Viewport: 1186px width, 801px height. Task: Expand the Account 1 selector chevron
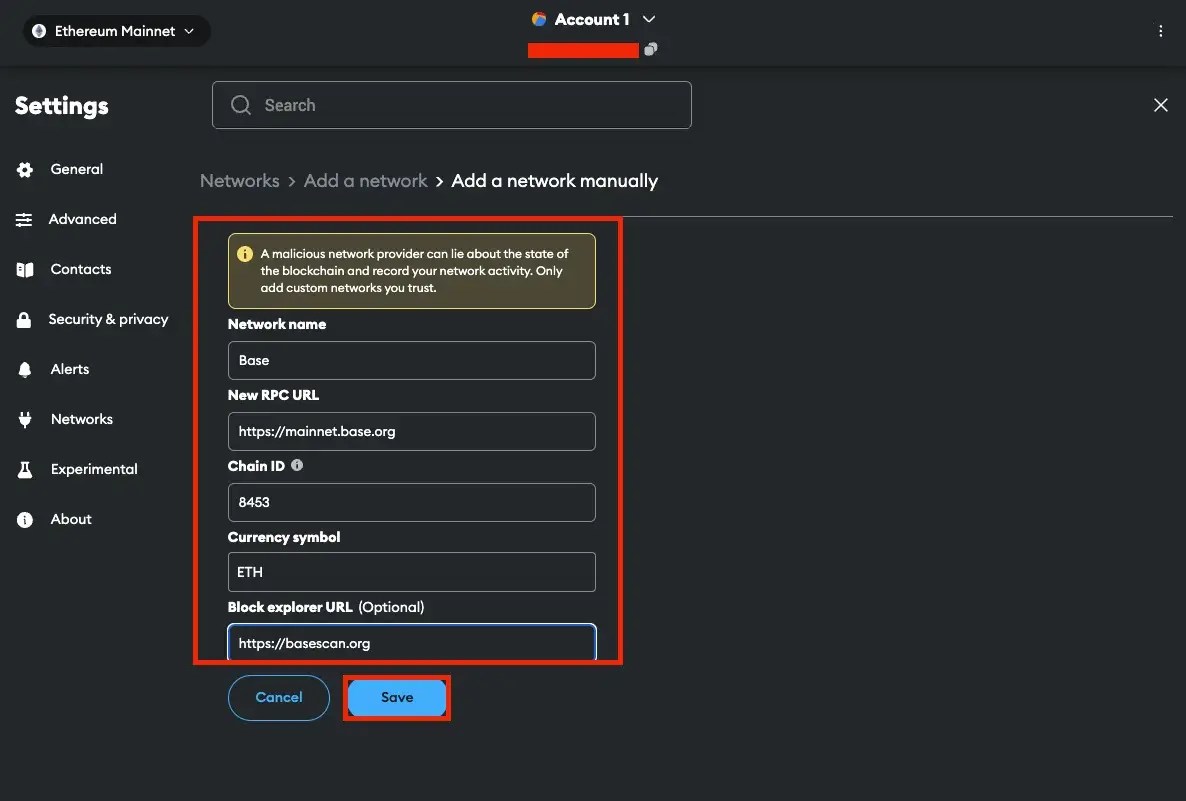pyautogui.click(x=648, y=19)
